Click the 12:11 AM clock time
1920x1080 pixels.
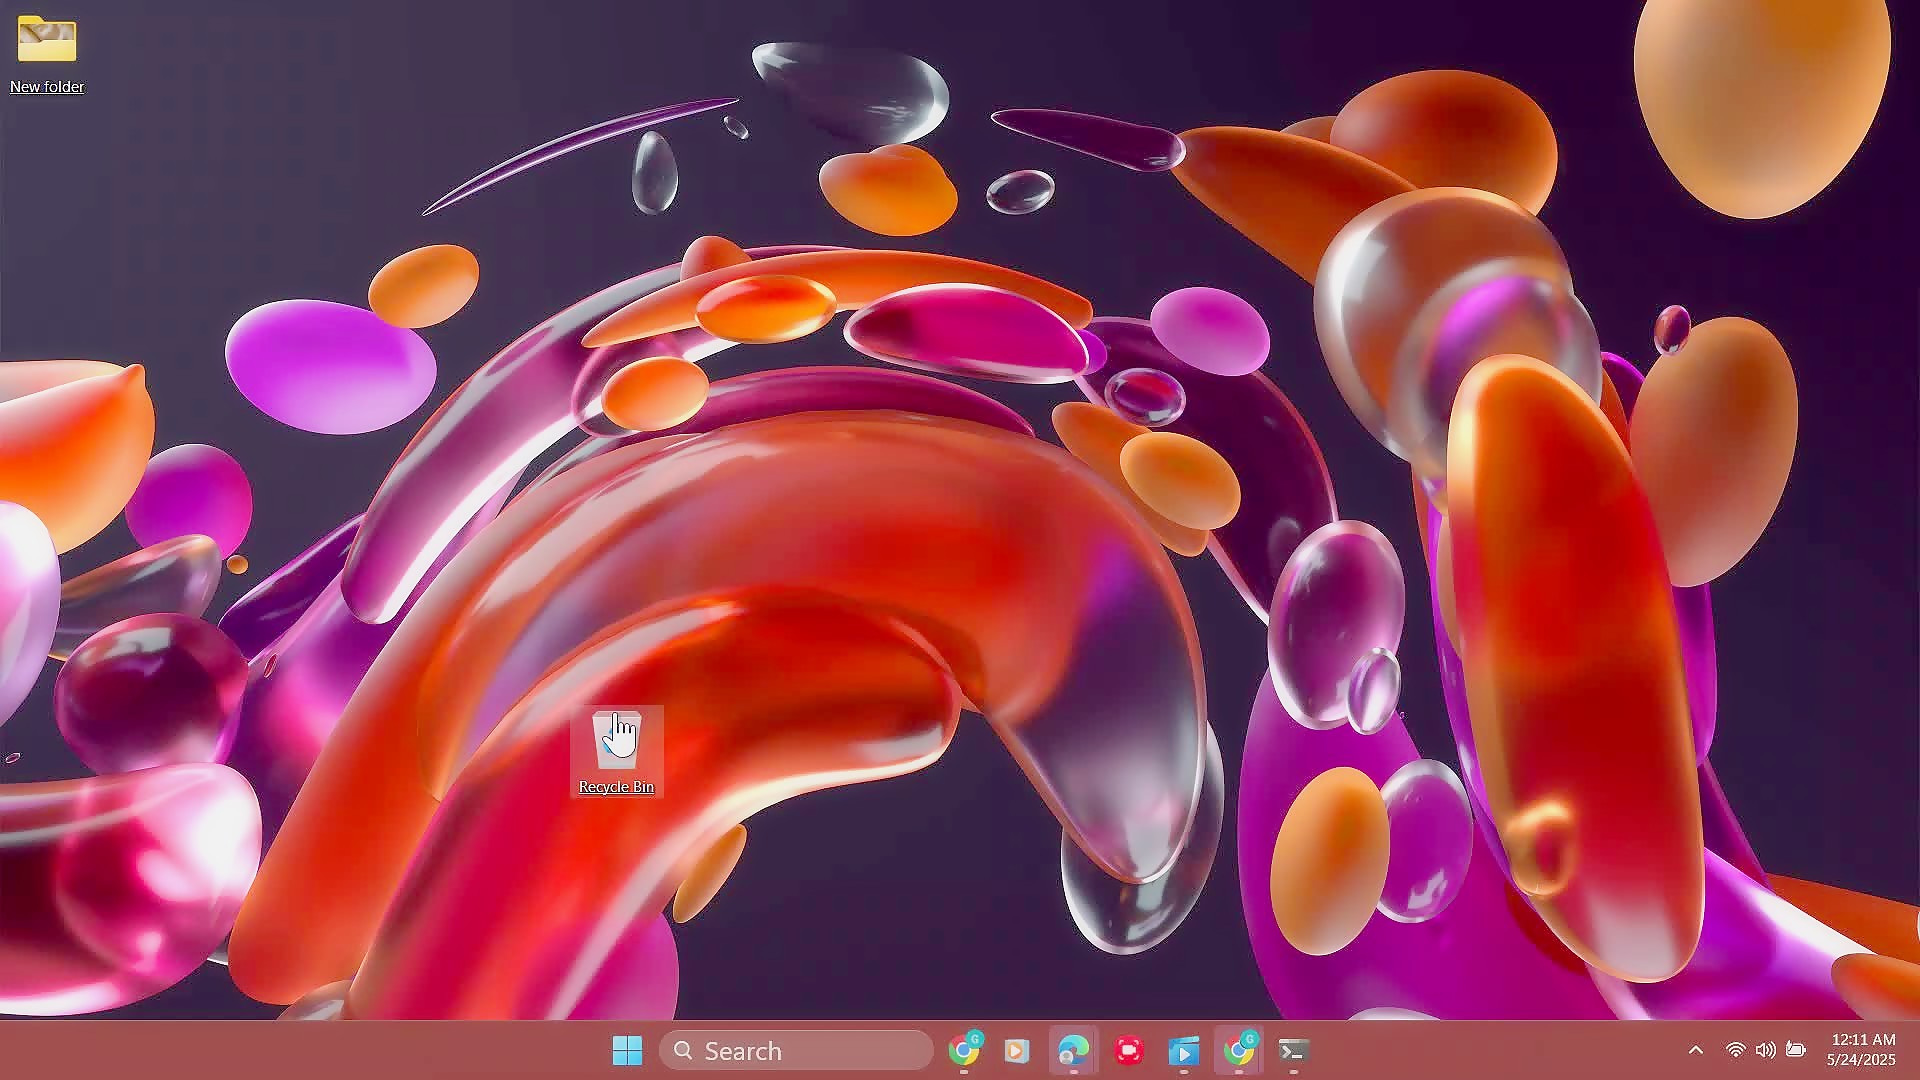click(1863, 1040)
